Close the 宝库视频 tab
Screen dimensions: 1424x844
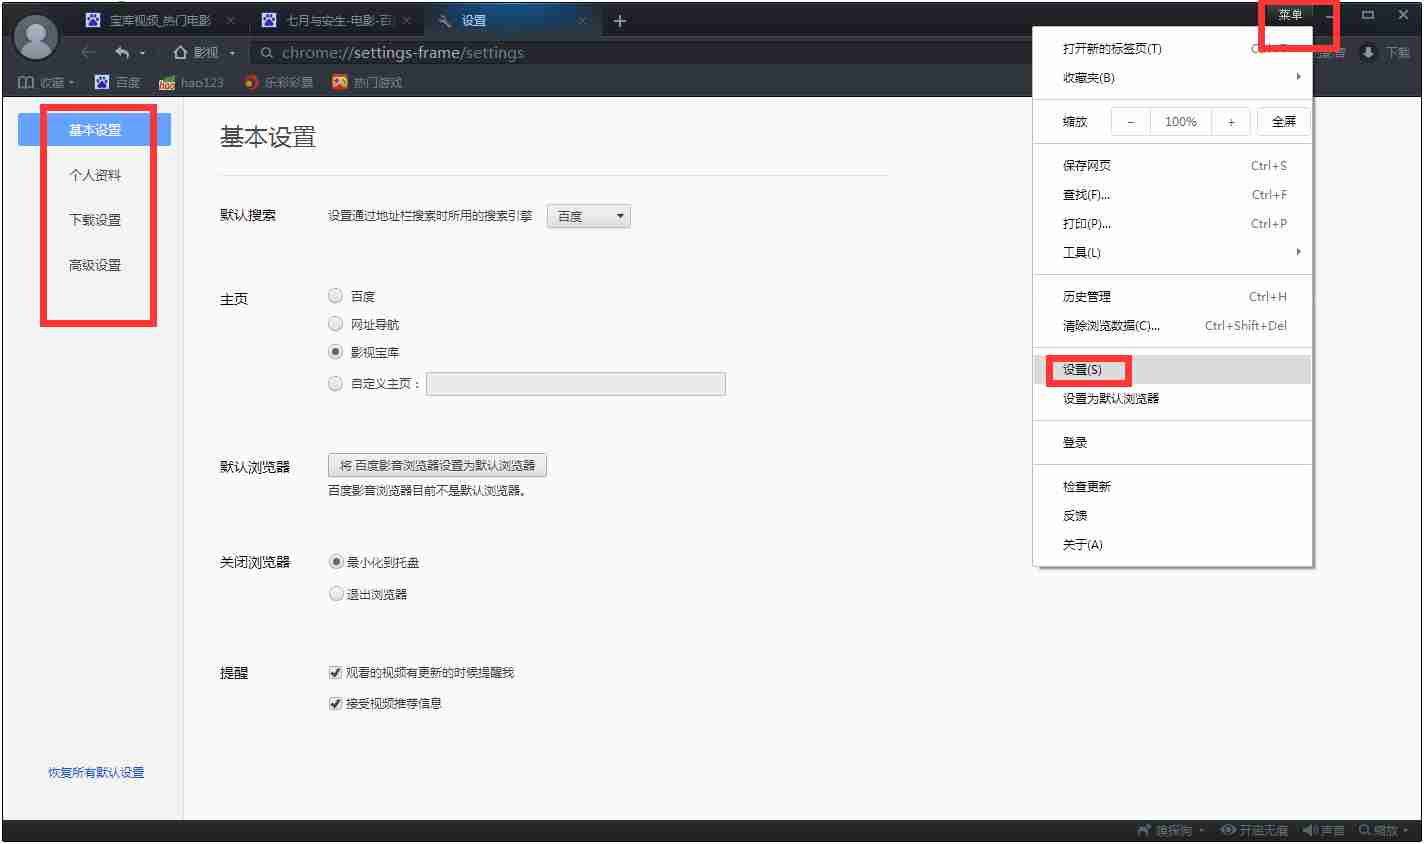230,20
